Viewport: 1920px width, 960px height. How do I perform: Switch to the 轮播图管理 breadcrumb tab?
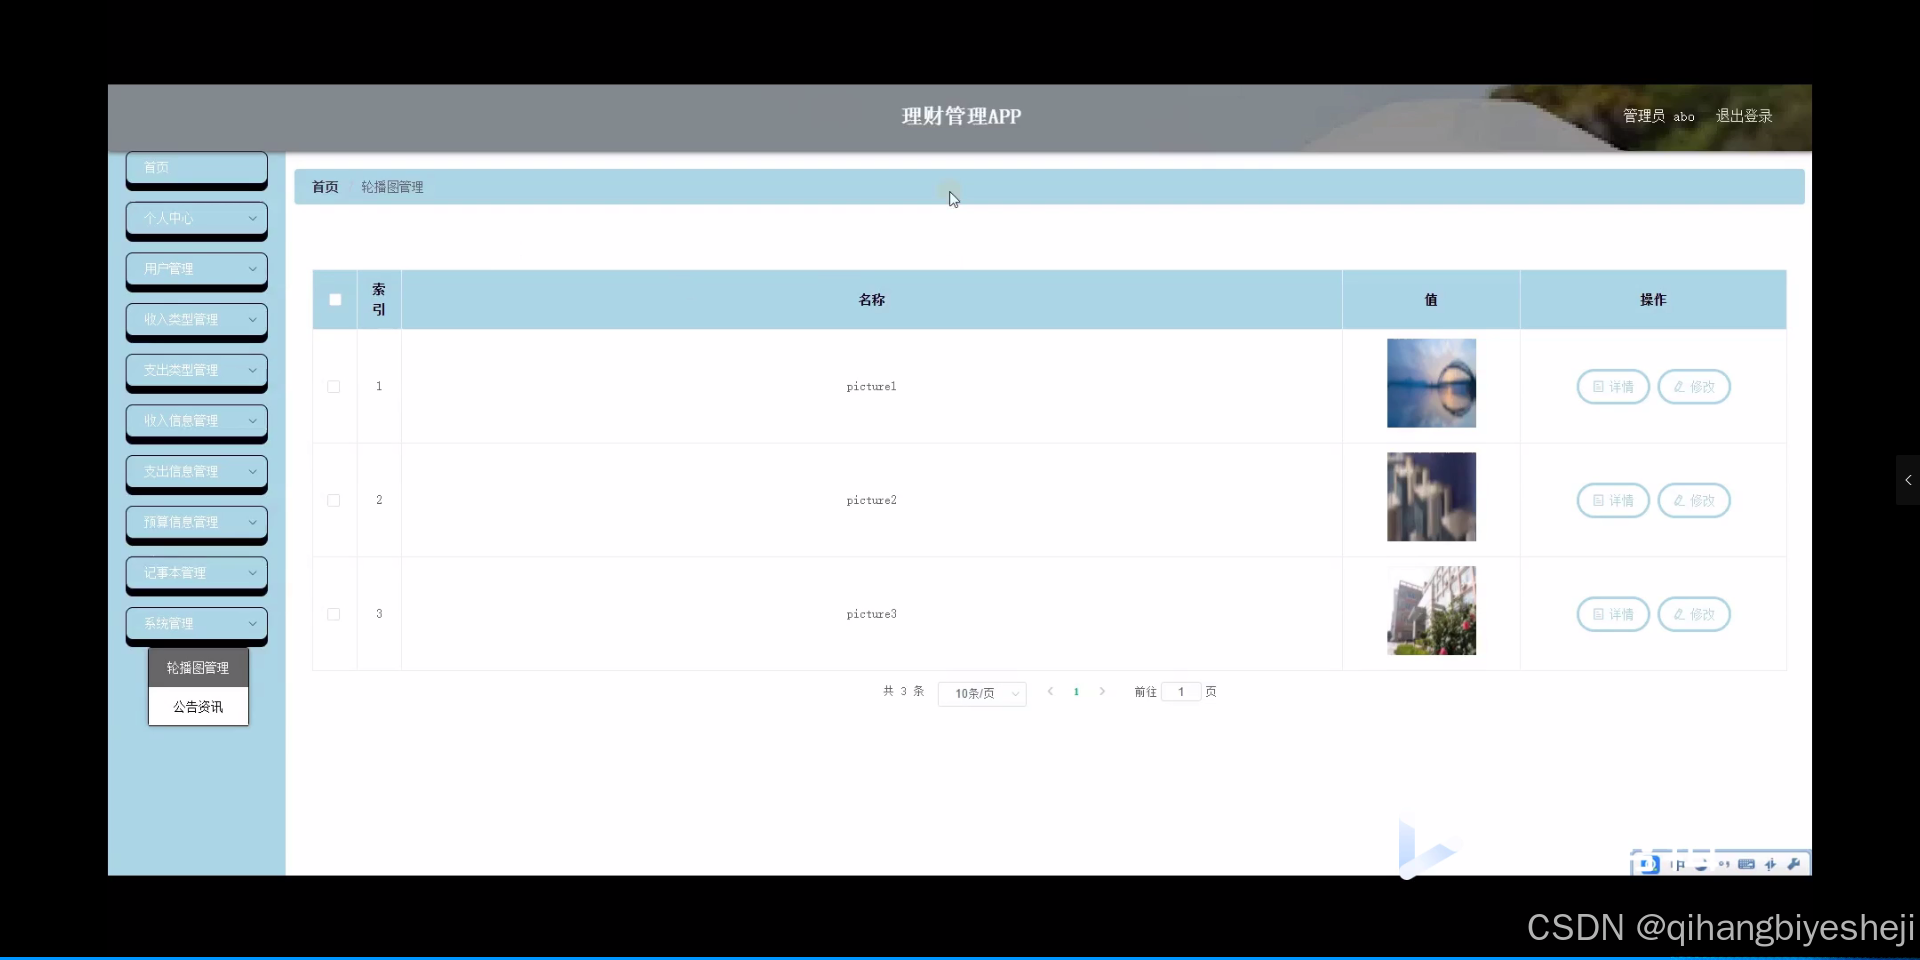coord(392,186)
